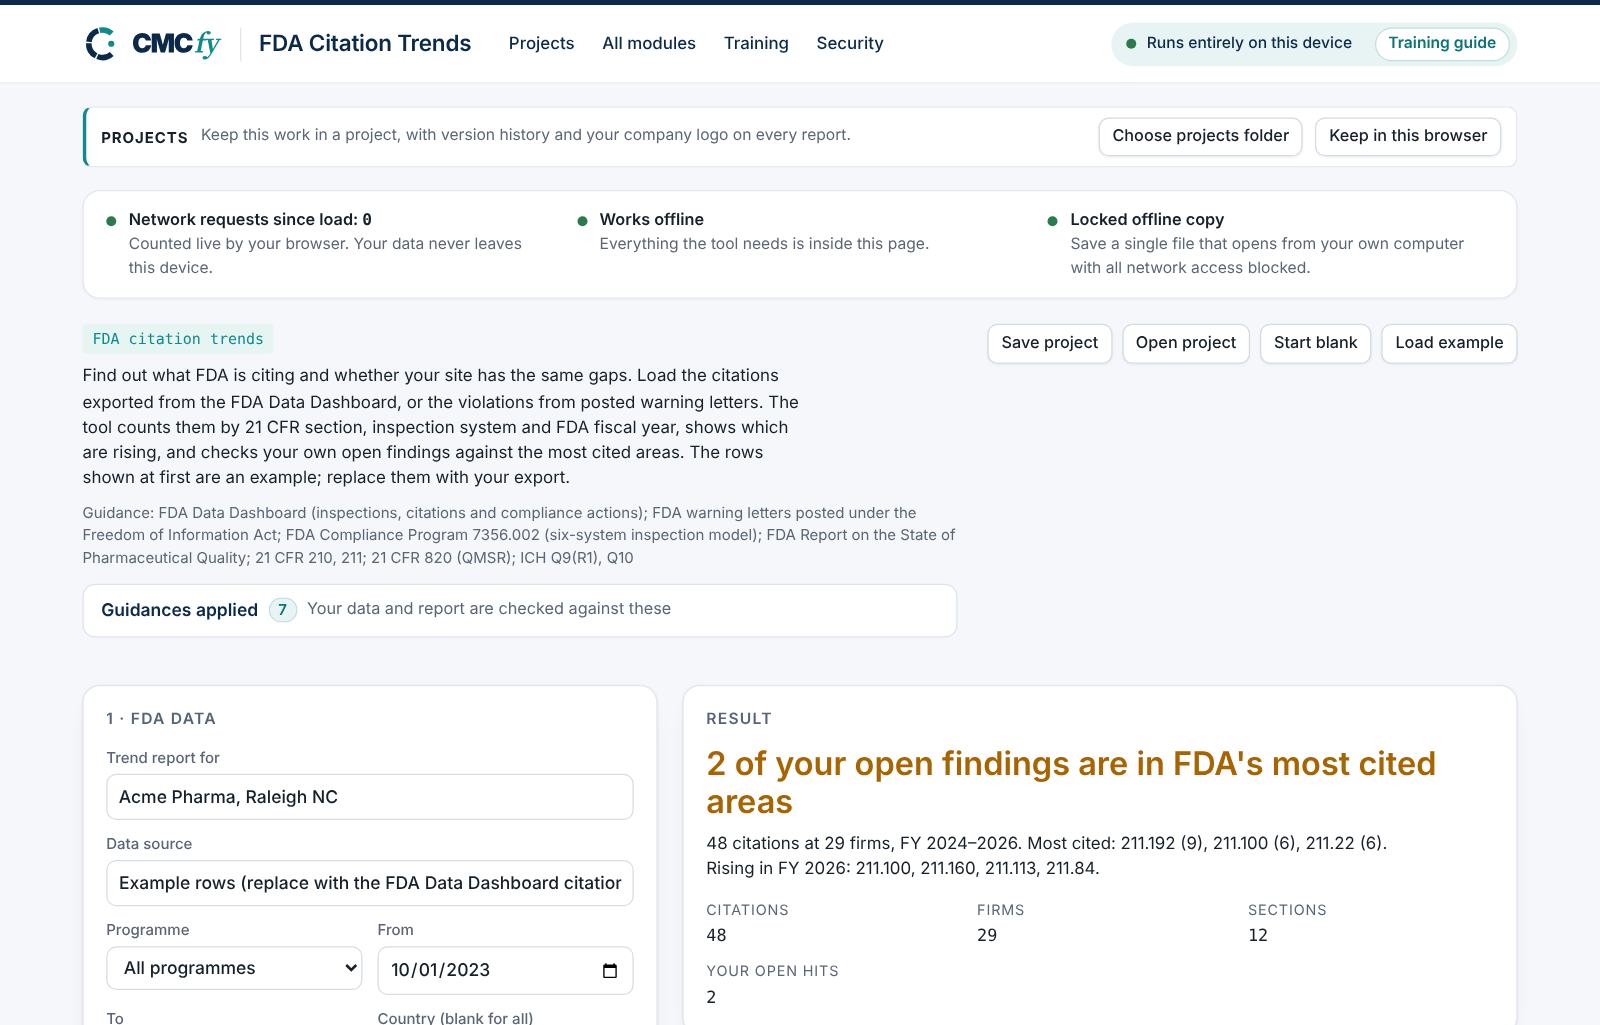
Task: Open the calendar picker in From date field
Action: click(x=610, y=970)
